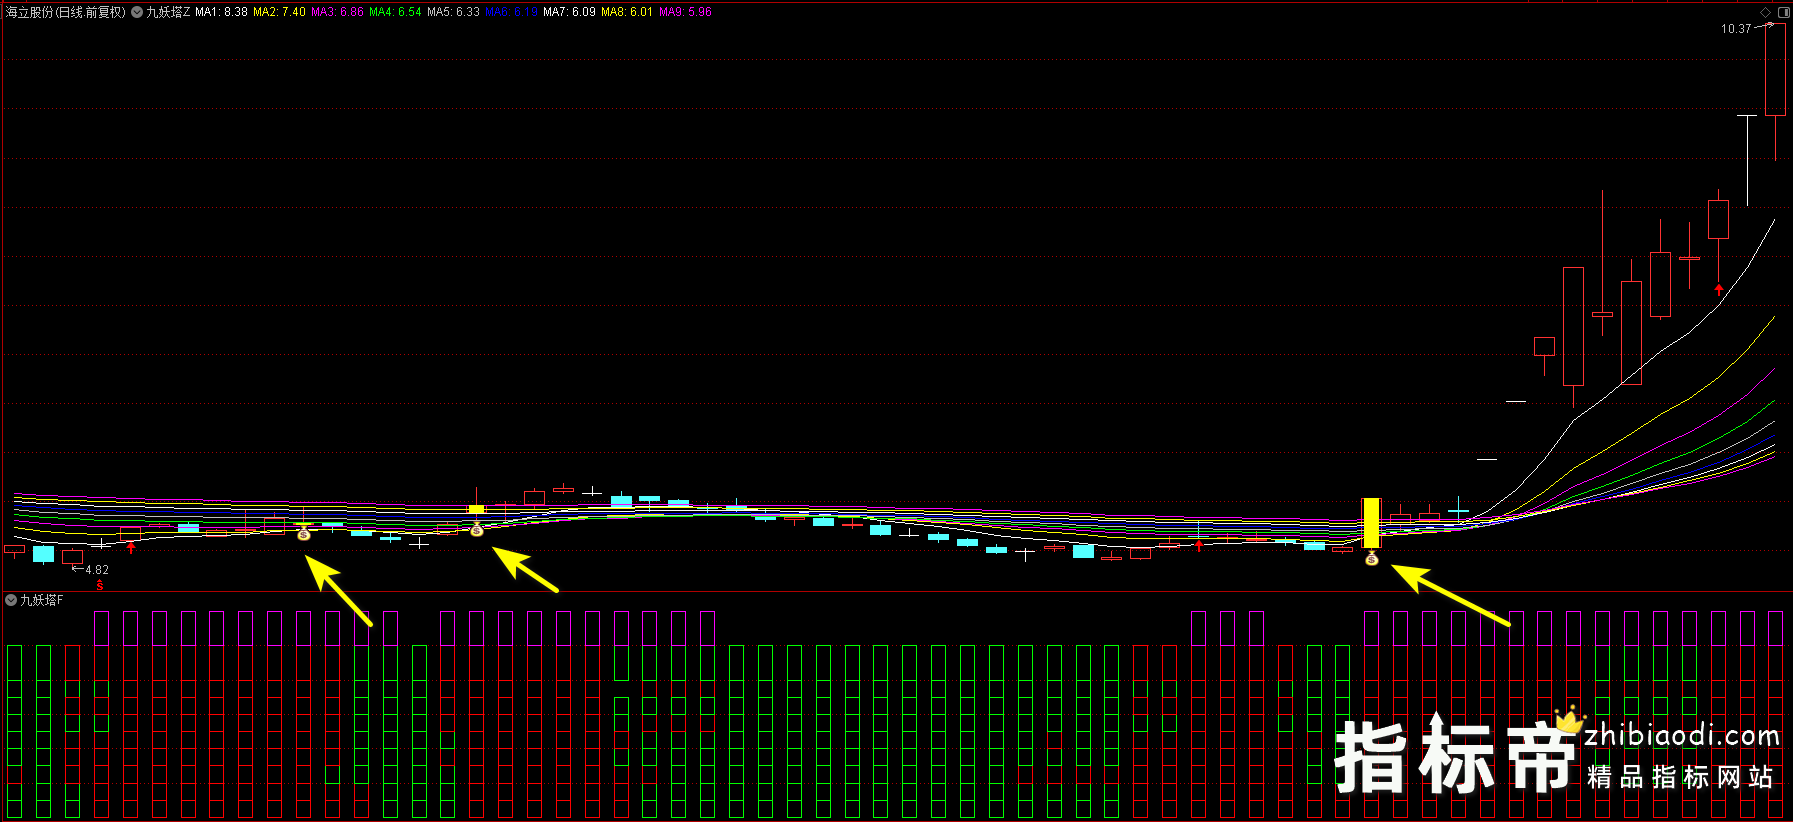Click the 10.37 high price label
1793x822 pixels.
point(1736,29)
